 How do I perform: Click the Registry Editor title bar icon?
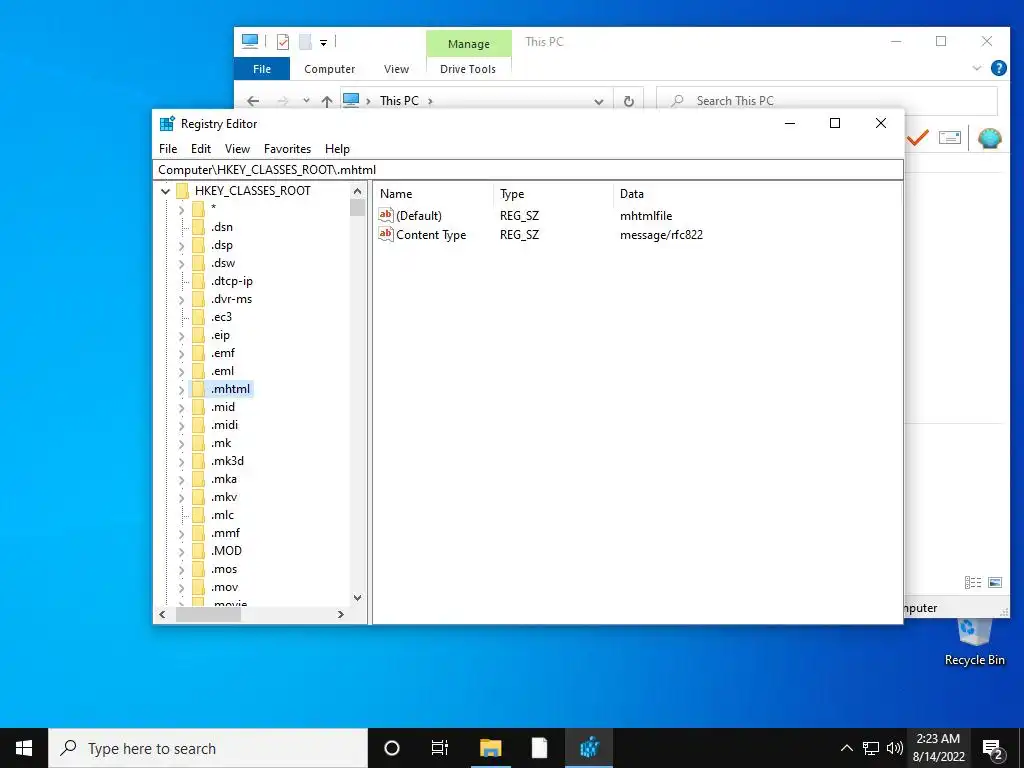[x=167, y=123]
